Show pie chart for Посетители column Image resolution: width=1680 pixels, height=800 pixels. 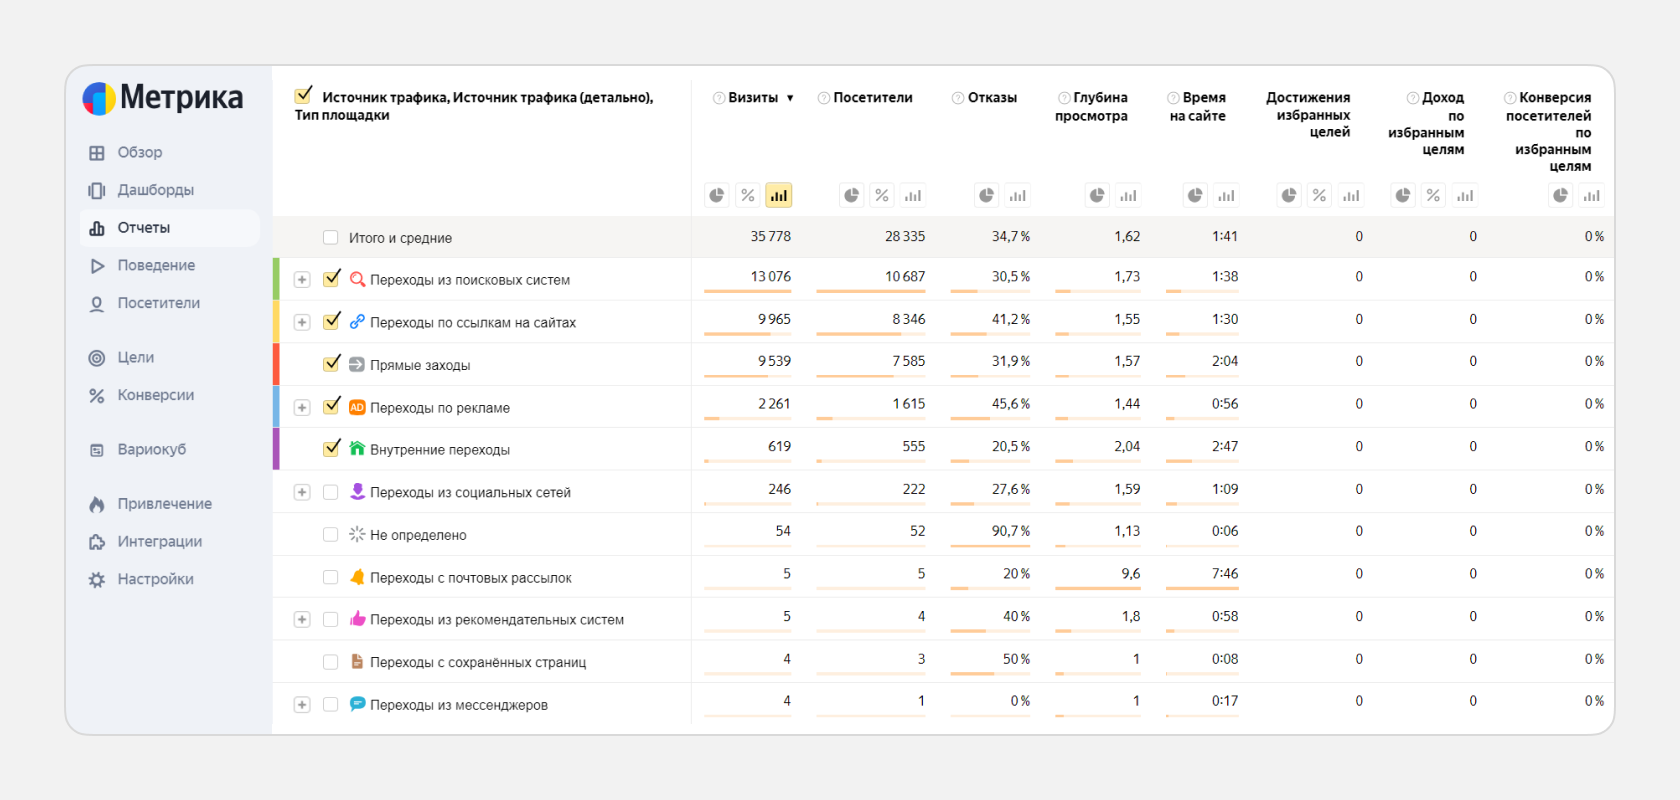[851, 195]
